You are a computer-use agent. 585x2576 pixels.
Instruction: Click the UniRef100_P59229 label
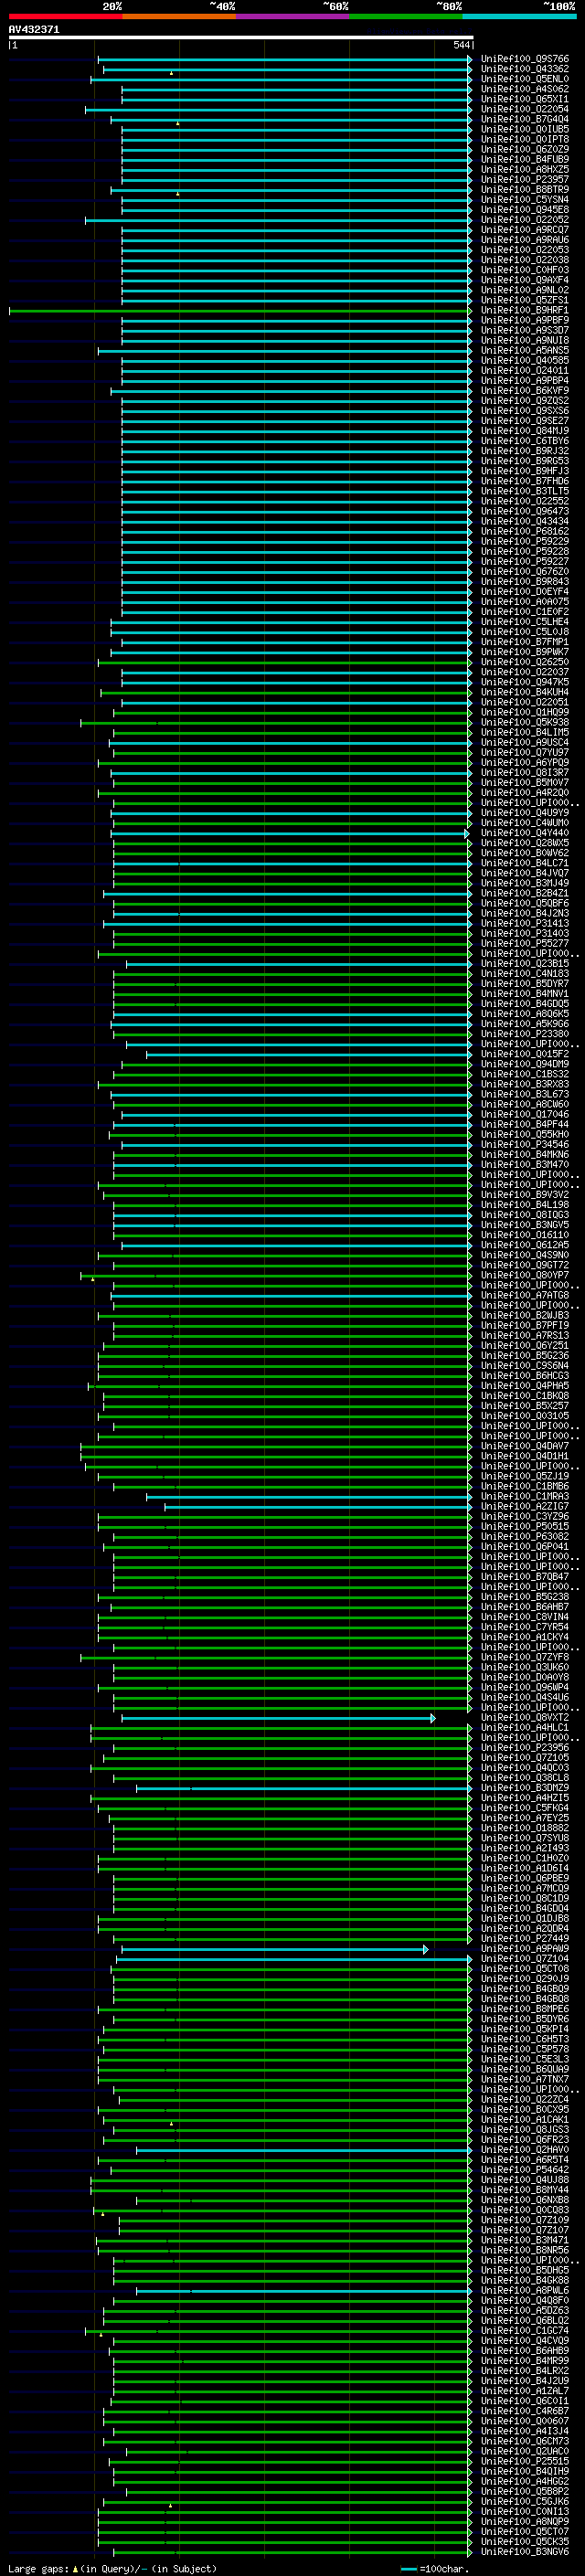525,542
